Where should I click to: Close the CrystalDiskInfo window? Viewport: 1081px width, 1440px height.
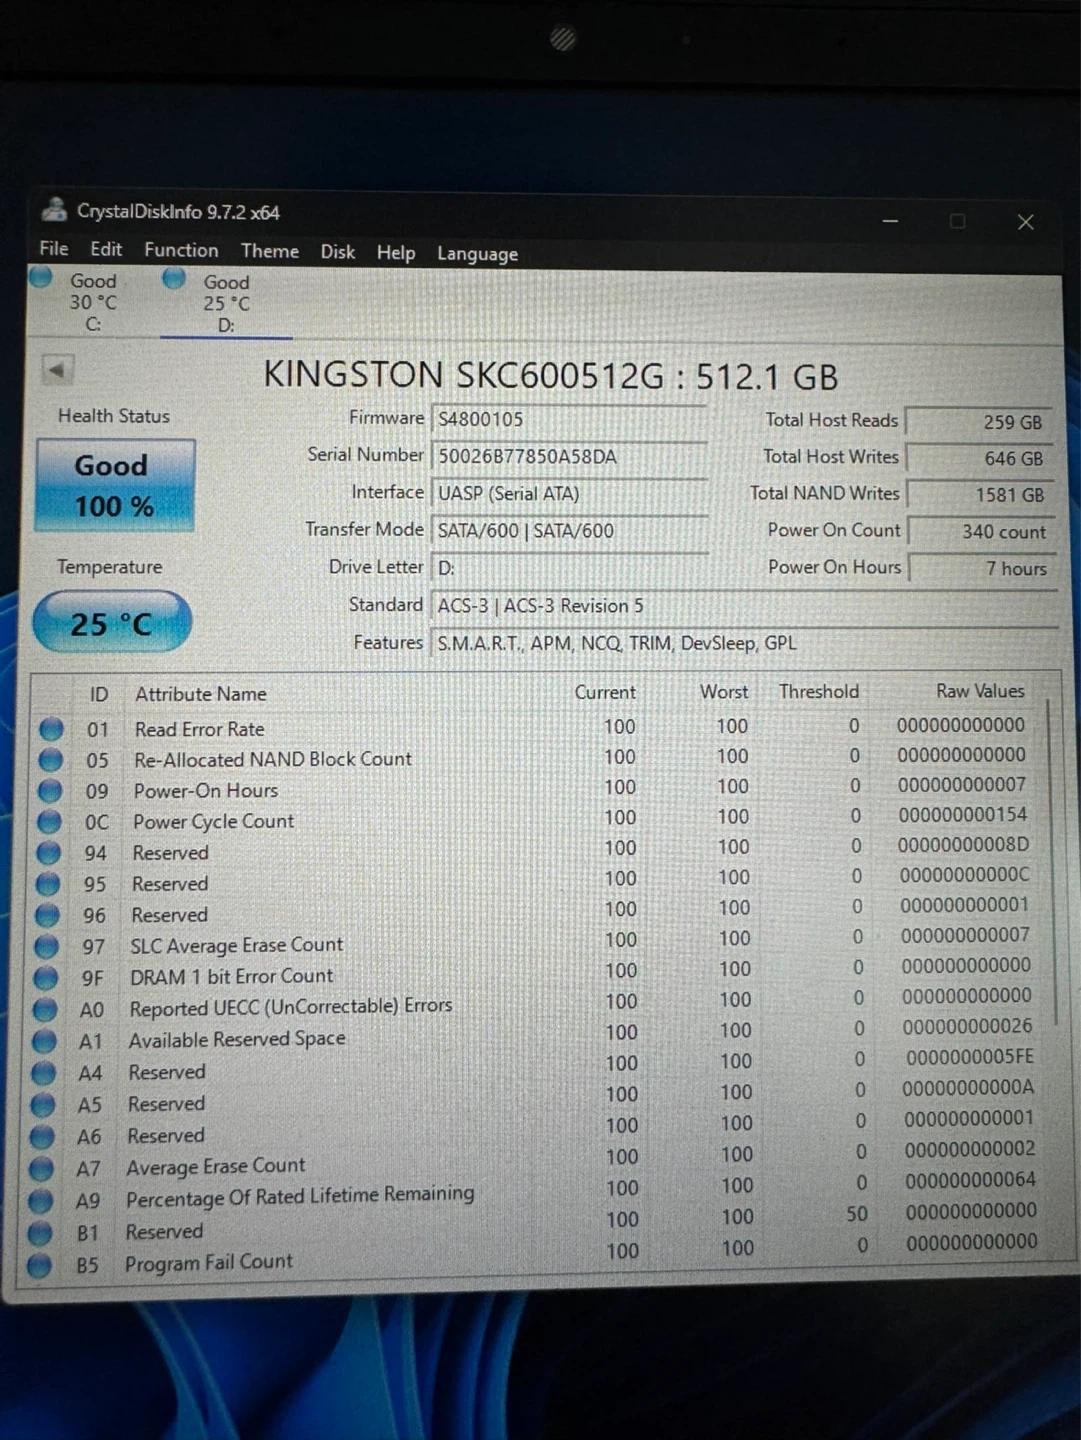click(1025, 222)
